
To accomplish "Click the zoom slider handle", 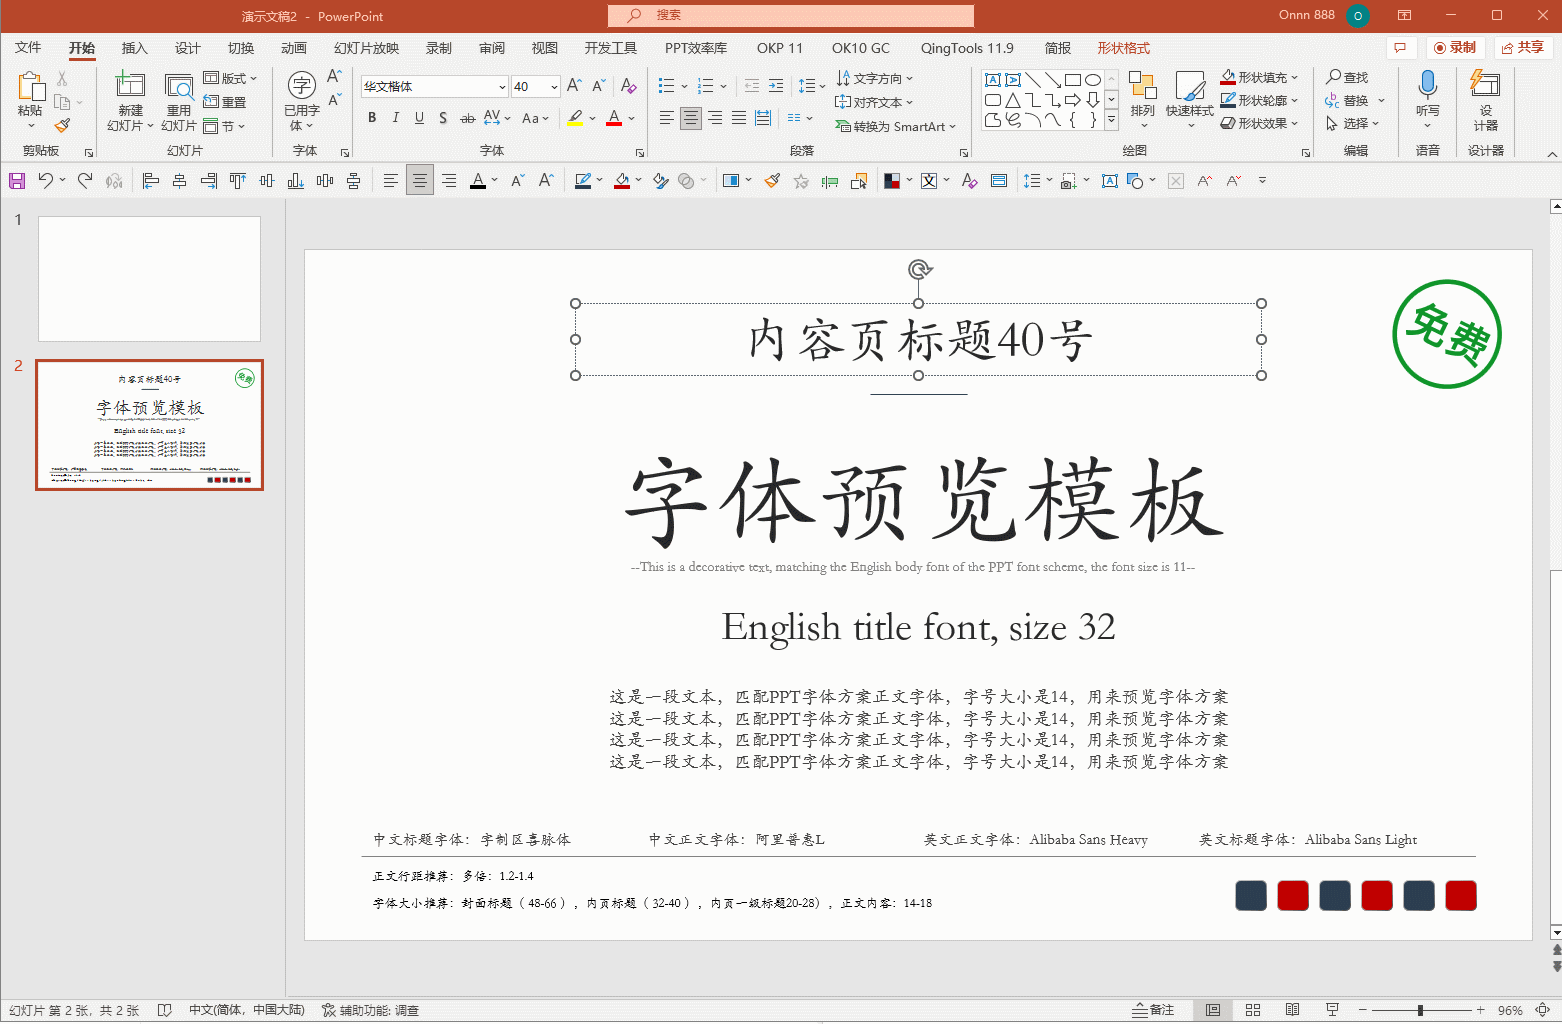I will [1420, 1010].
